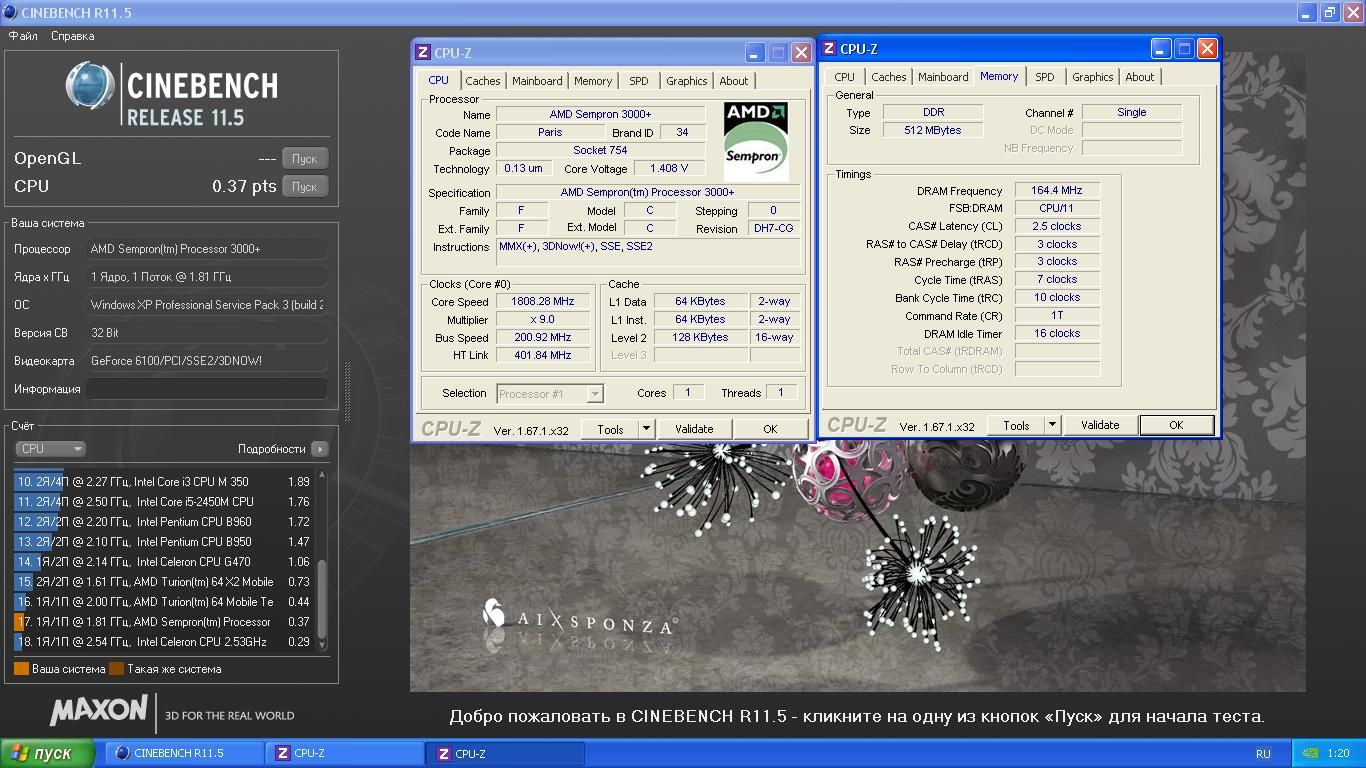Select ranking row Intel Pentium CPU B960

point(164,522)
